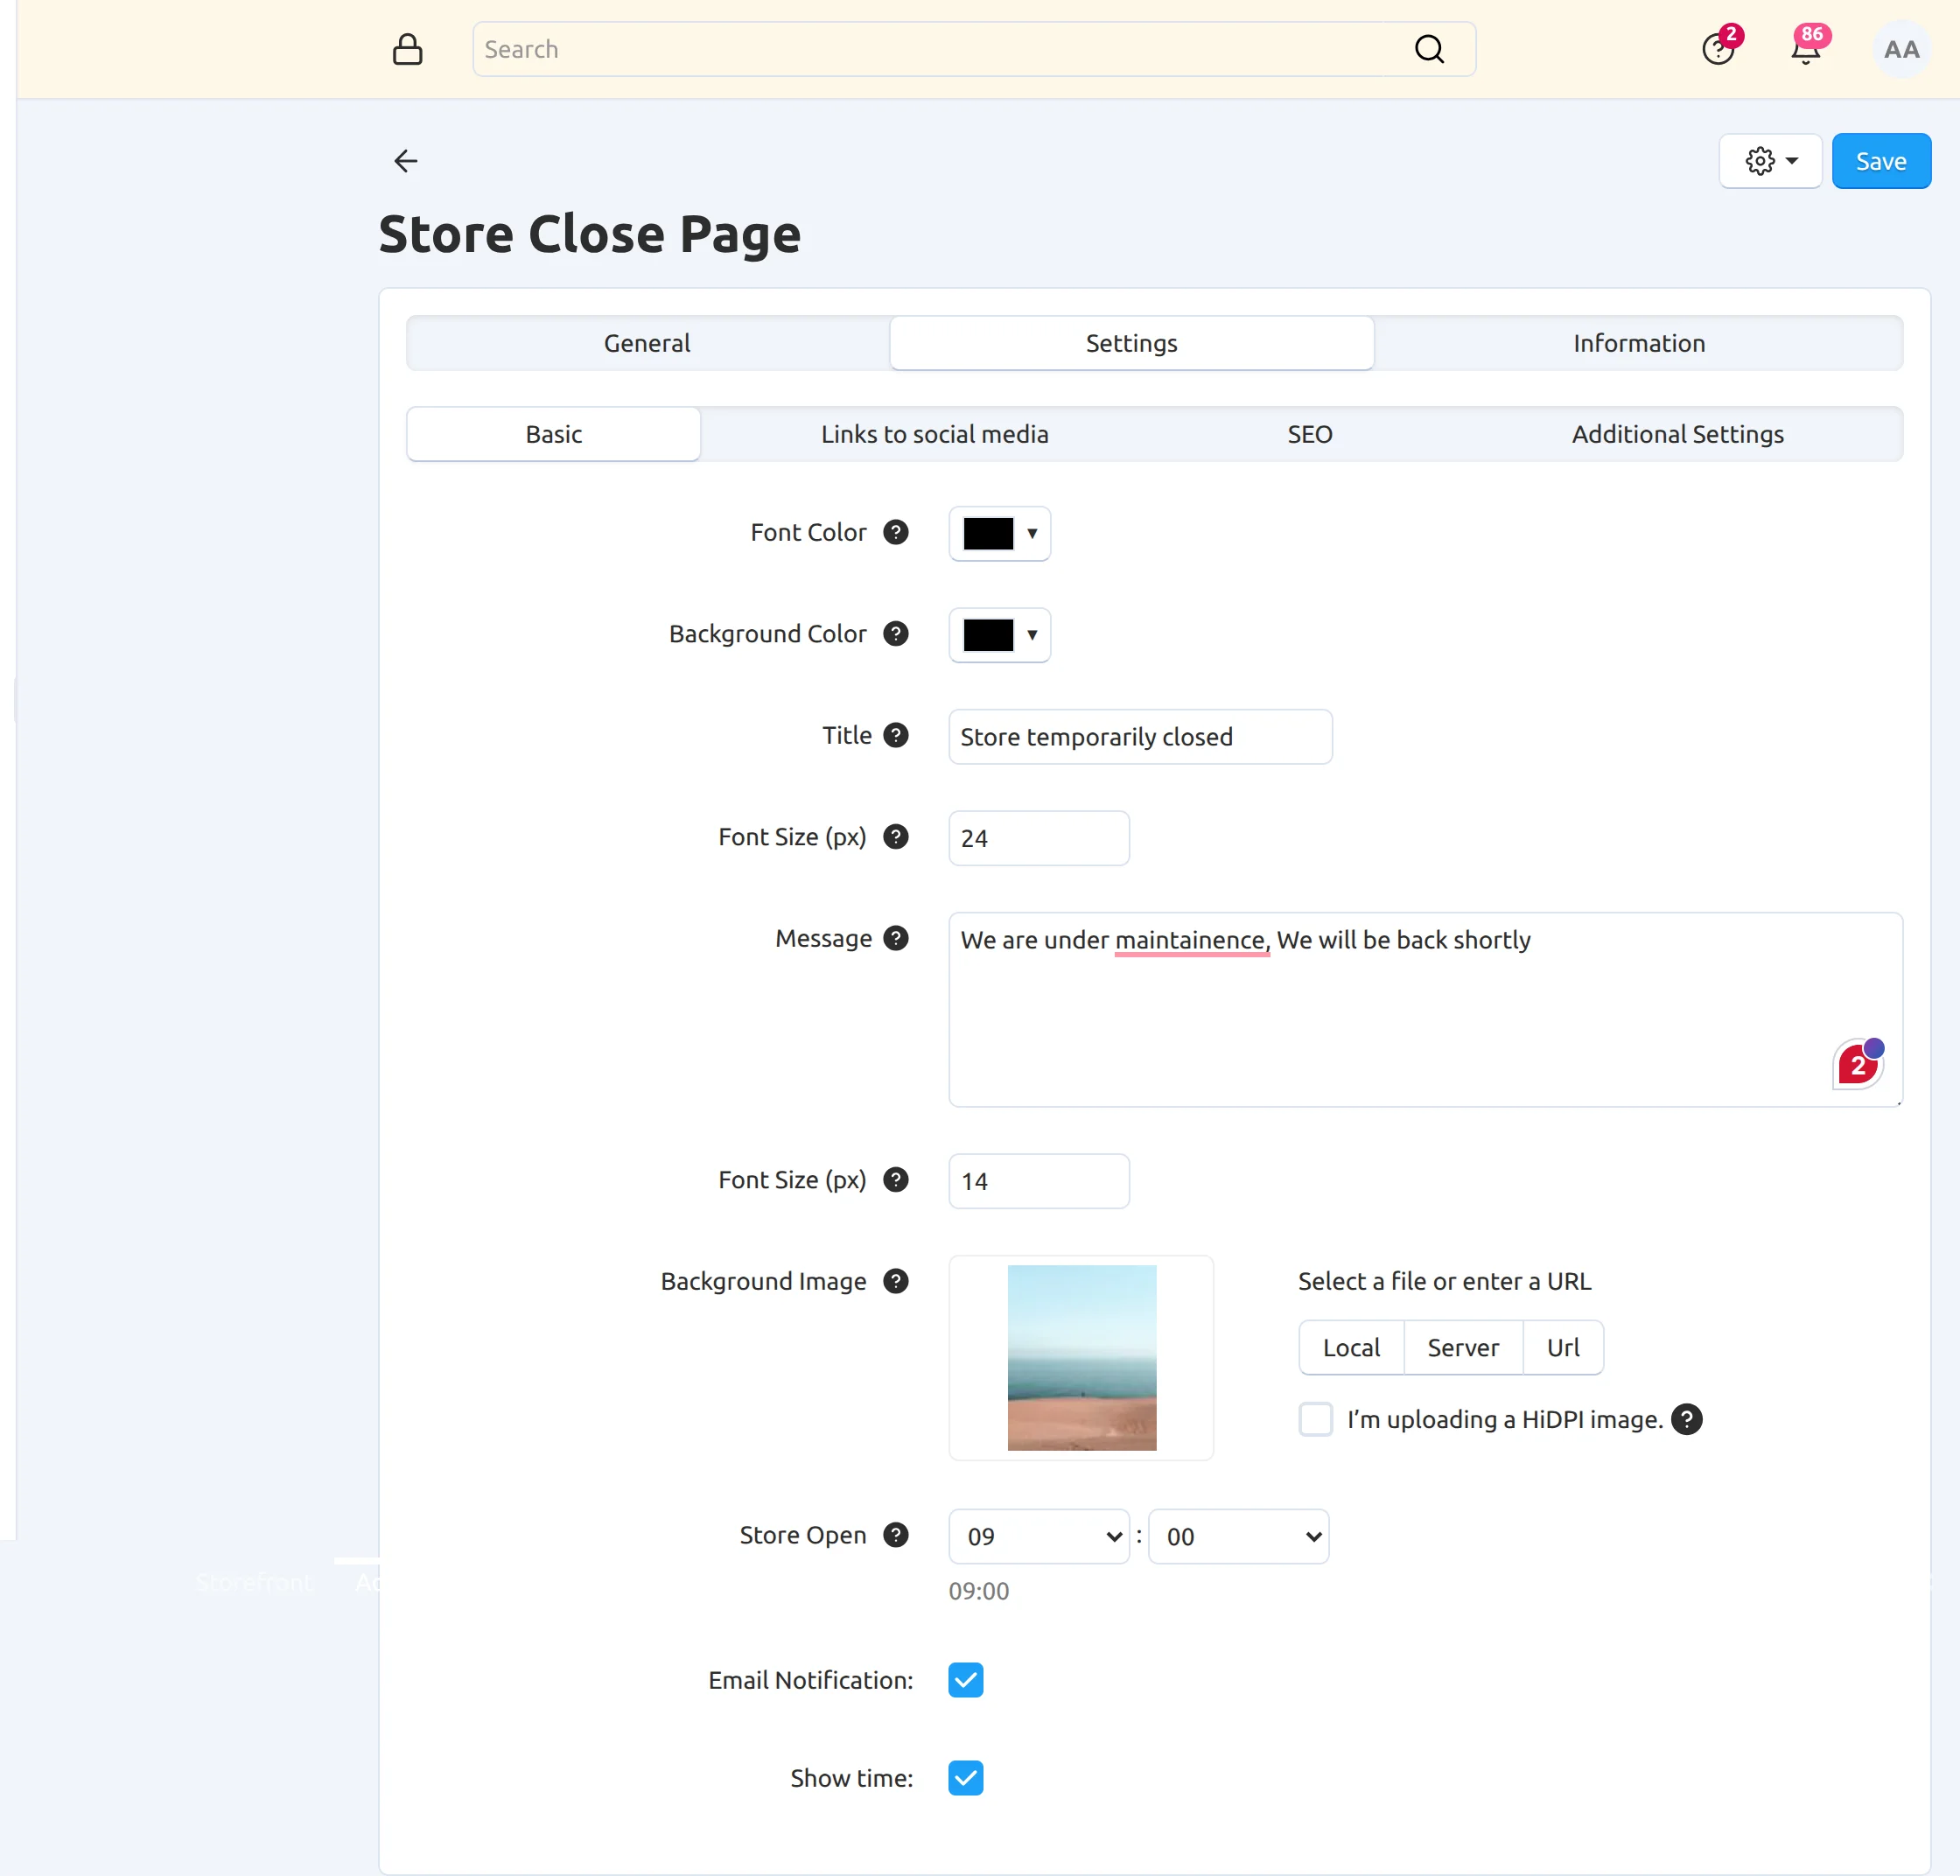Click the help icon beside Font Color
Viewport: 1960px width, 1876px height.
[x=896, y=532]
